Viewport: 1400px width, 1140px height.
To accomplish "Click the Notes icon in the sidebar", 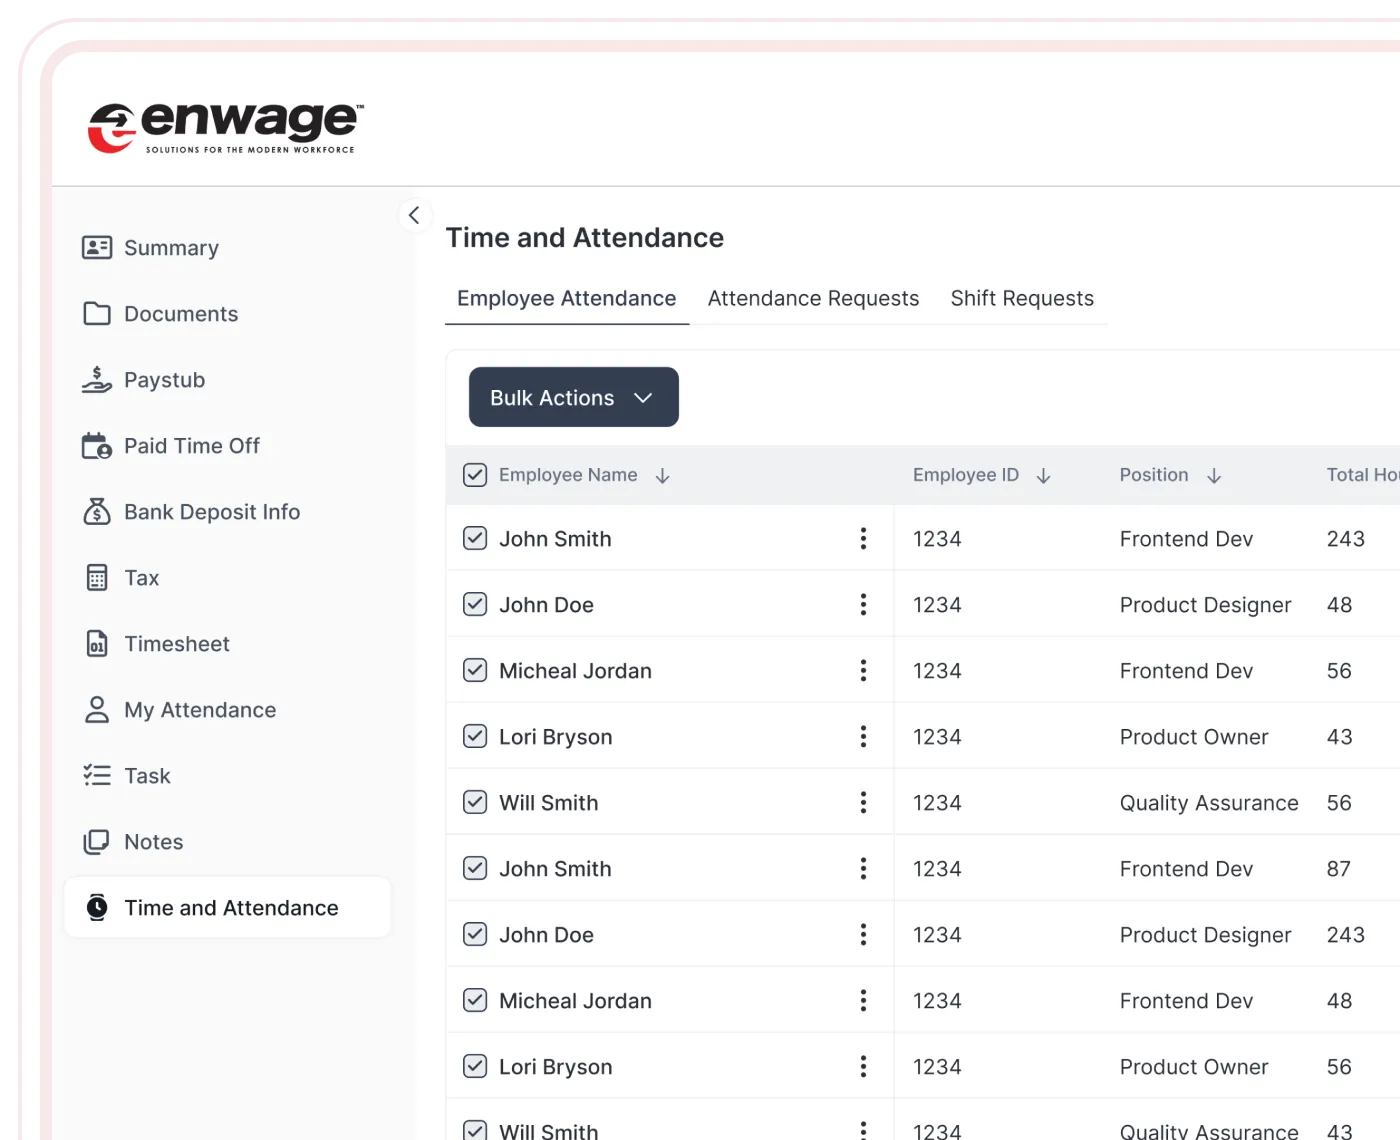I will click(97, 842).
